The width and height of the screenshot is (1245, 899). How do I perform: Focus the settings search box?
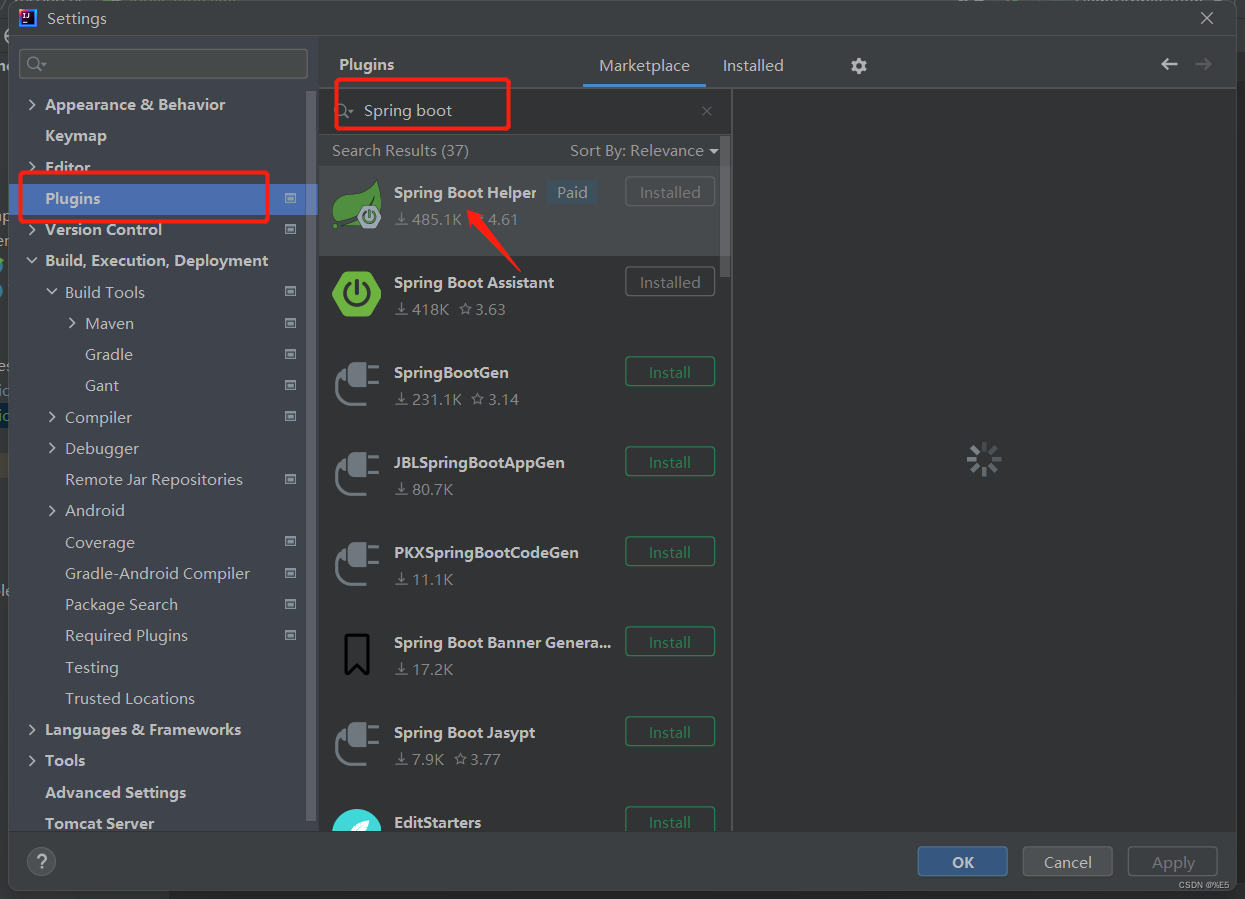163,64
